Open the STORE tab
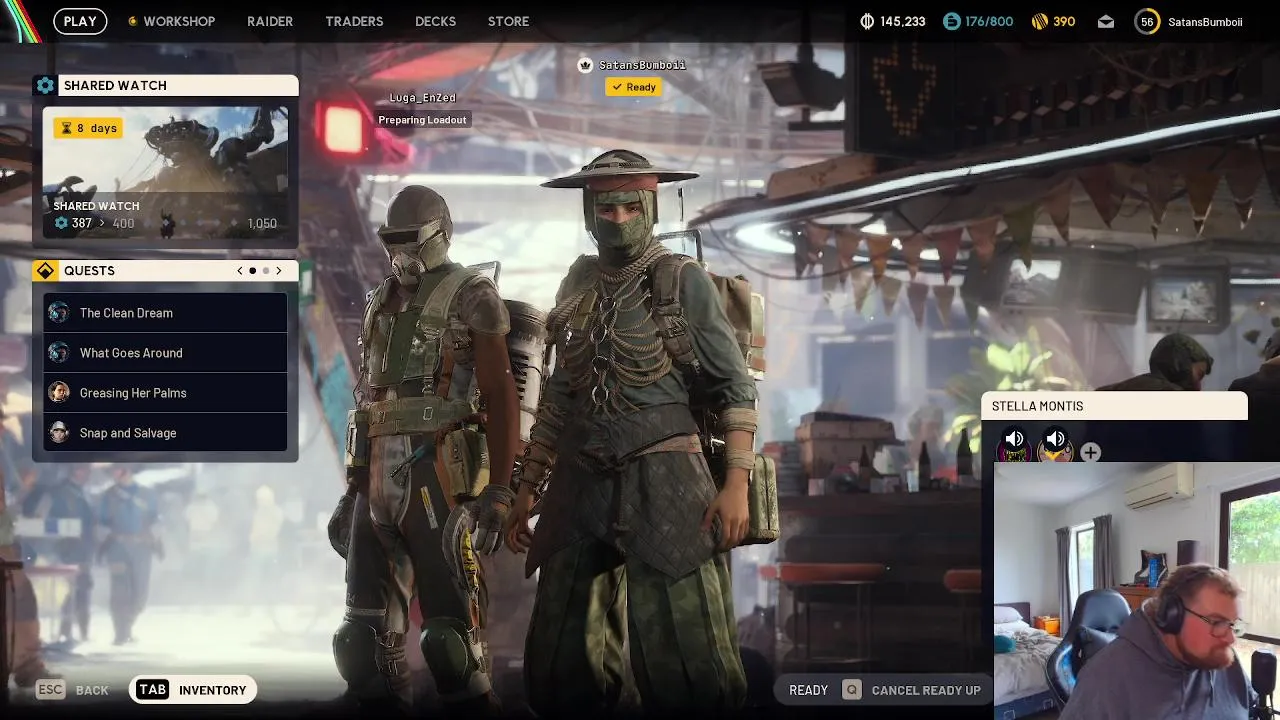The image size is (1280, 720). tap(508, 21)
